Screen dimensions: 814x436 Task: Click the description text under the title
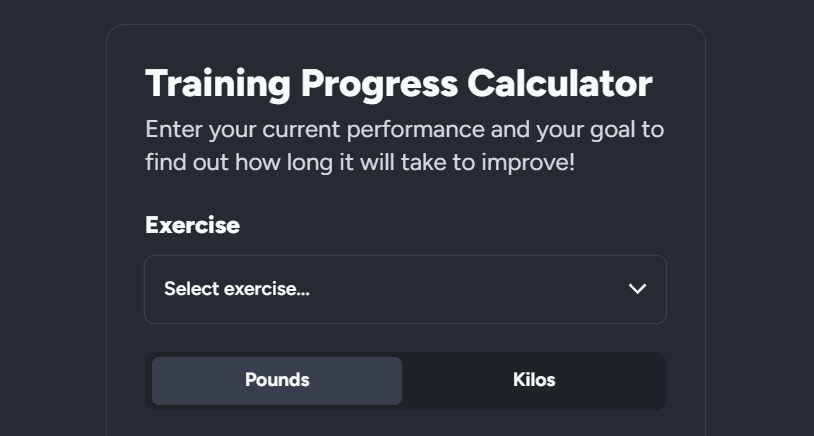pyautogui.click(x=404, y=145)
